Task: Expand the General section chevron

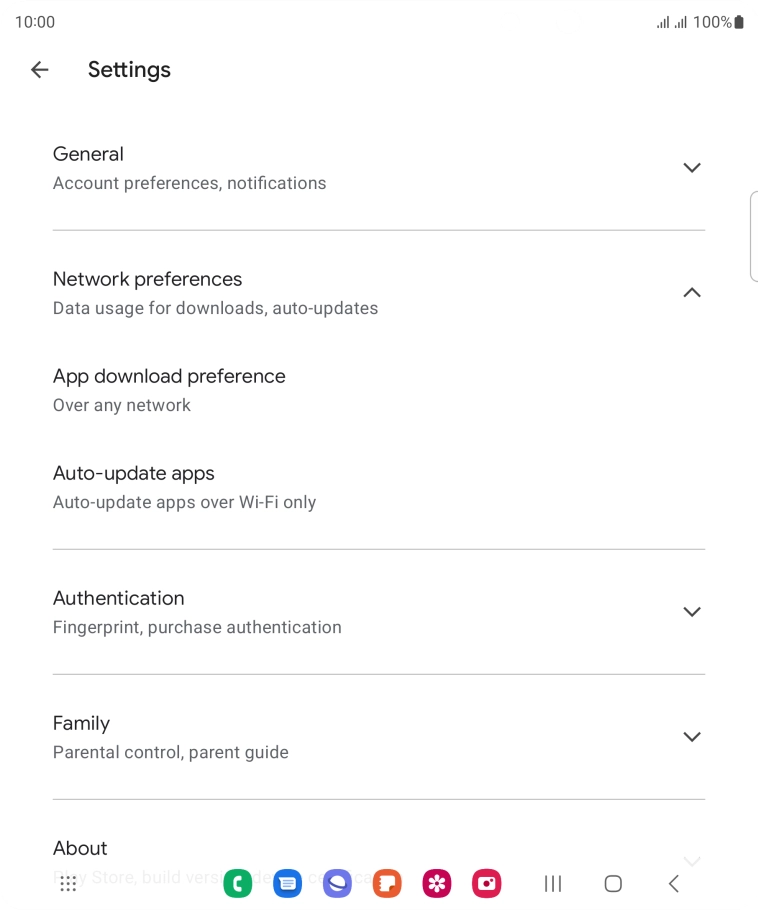Action: (691, 168)
